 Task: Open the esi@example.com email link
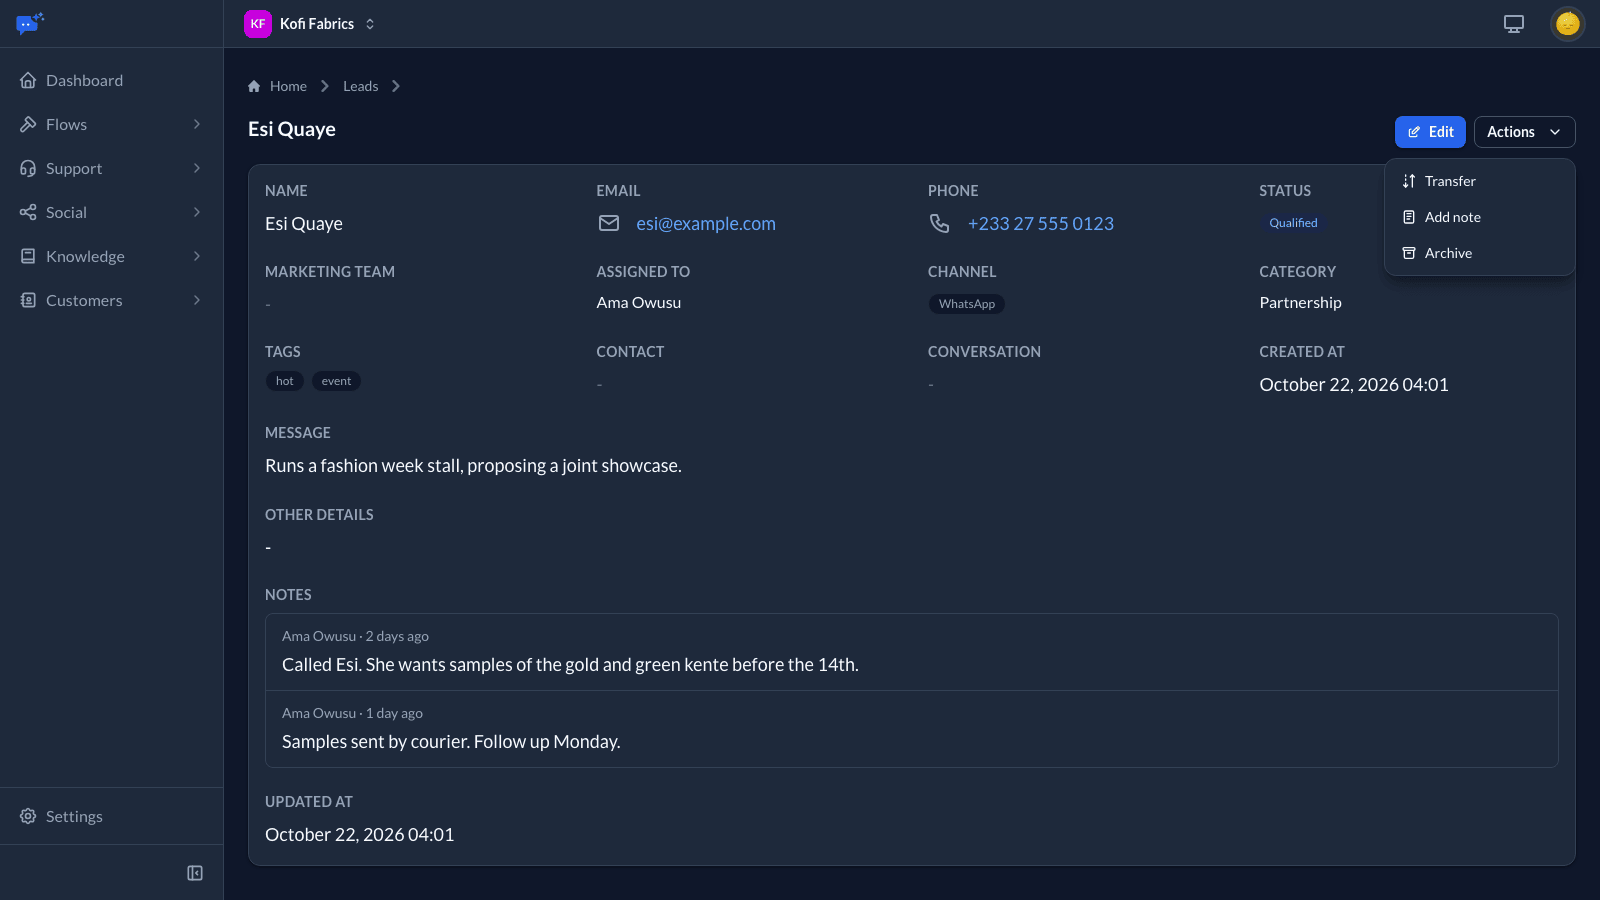pyautogui.click(x=706, y=224)
